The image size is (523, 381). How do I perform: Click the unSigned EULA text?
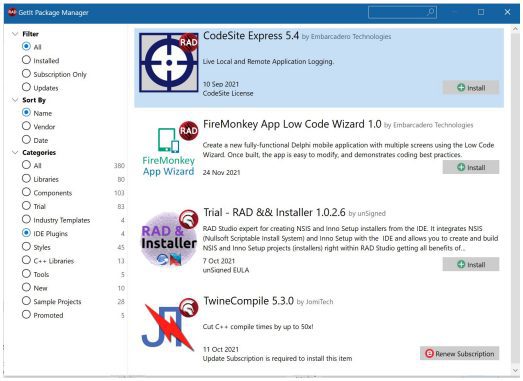pos(226,270)
